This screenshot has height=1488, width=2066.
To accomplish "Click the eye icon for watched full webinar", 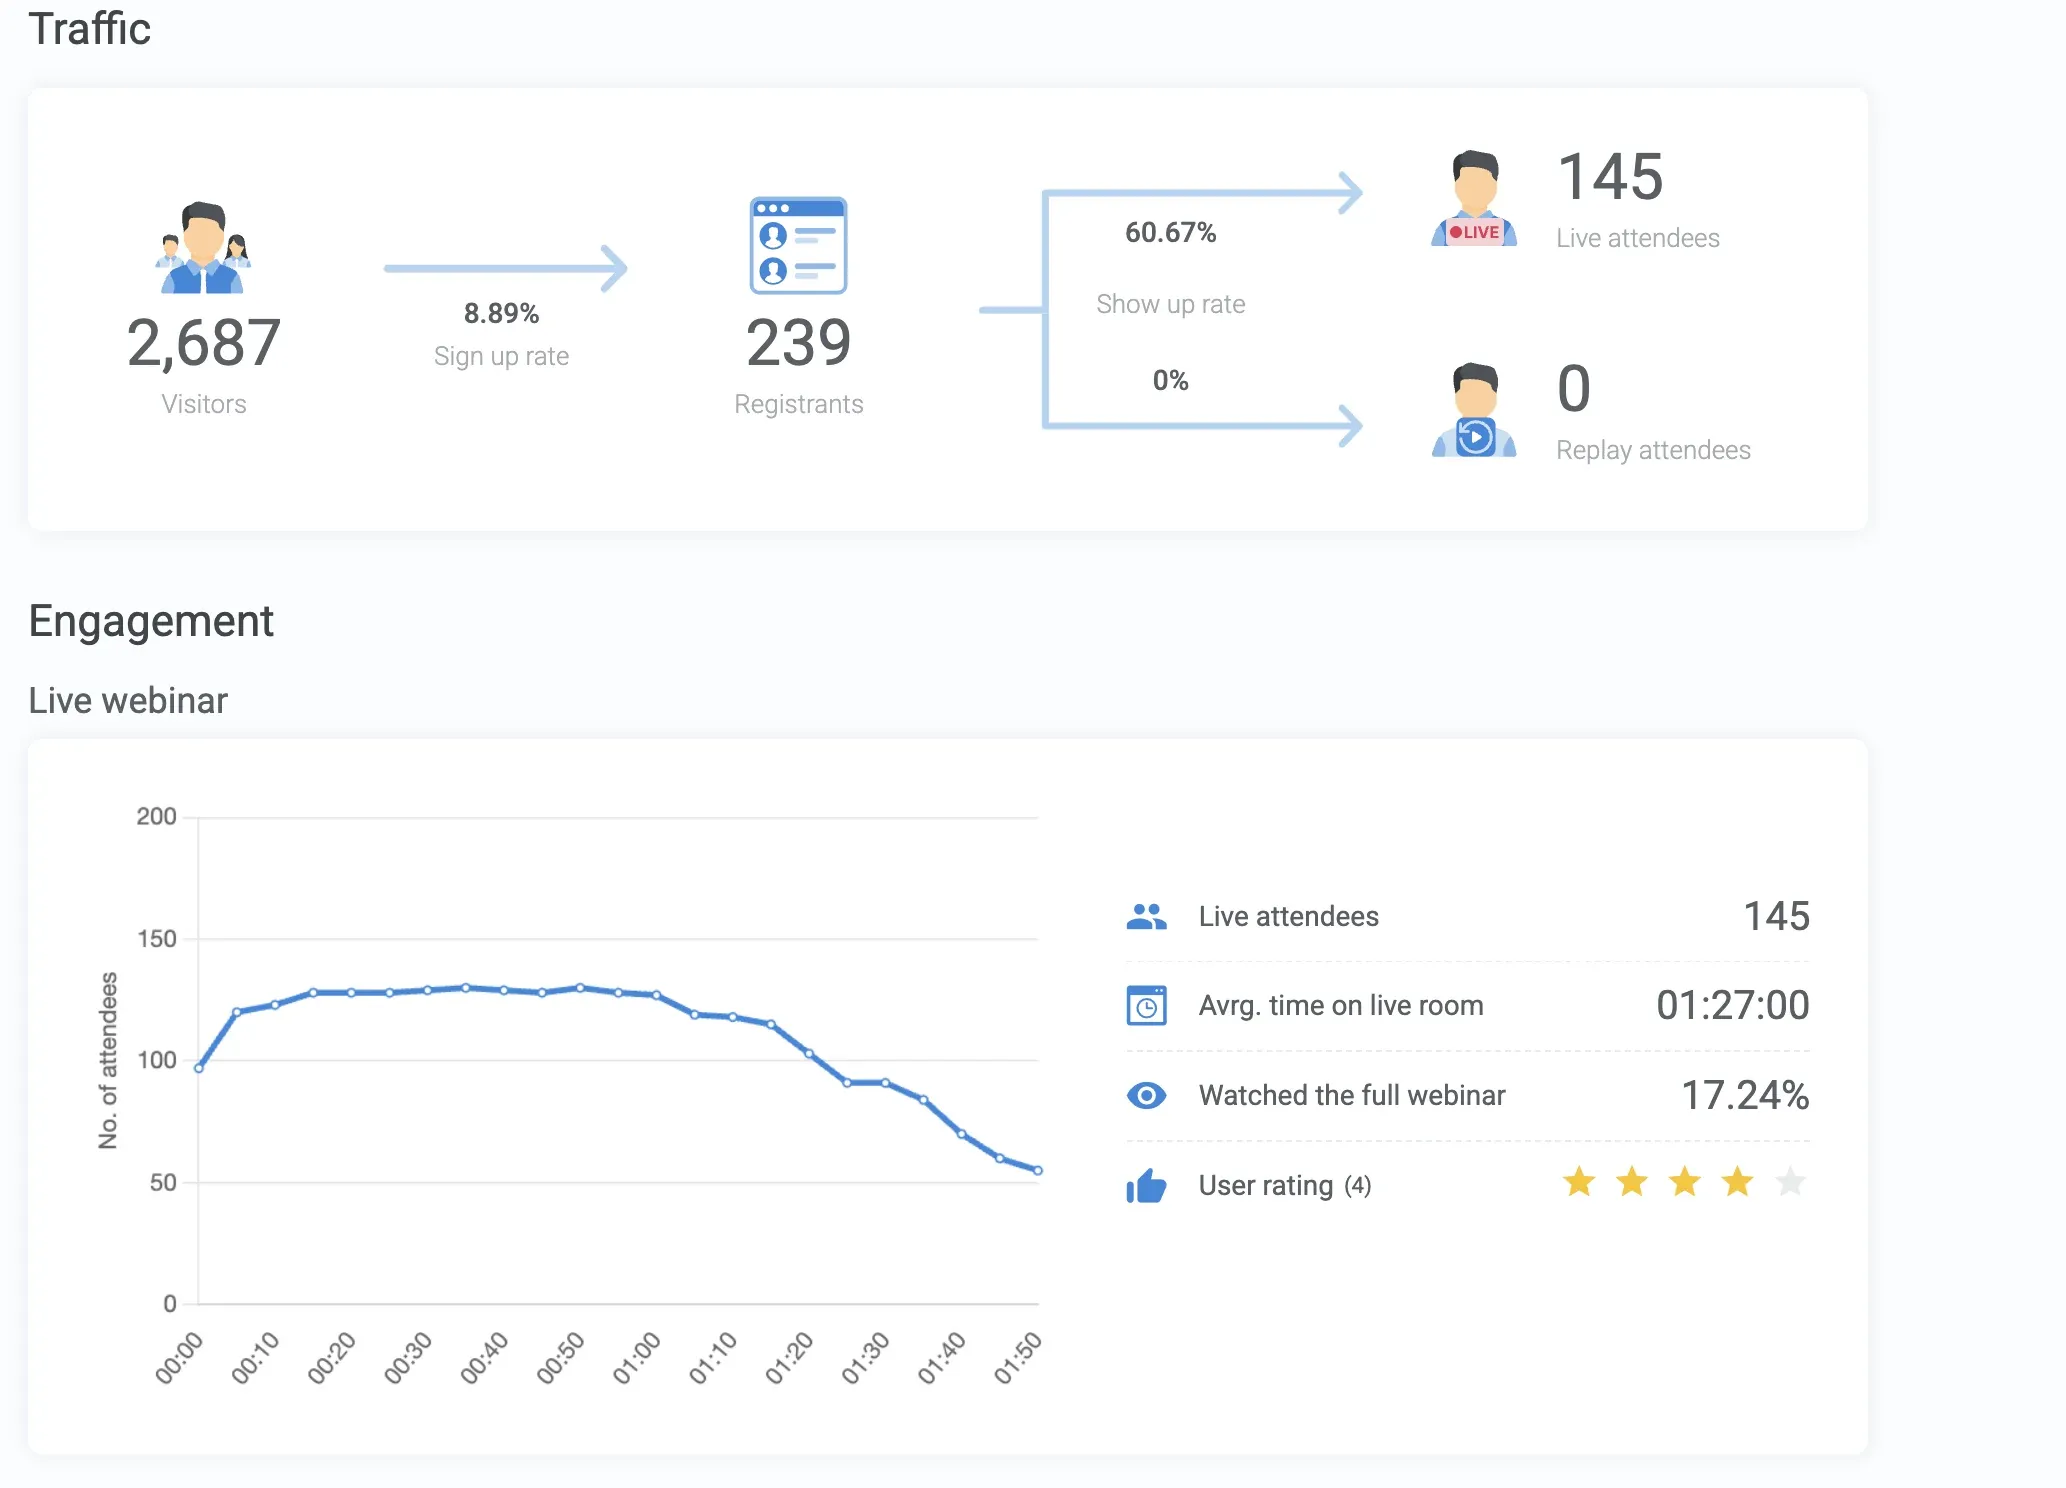I will pyautogui.click(x=1146, y=1095).
